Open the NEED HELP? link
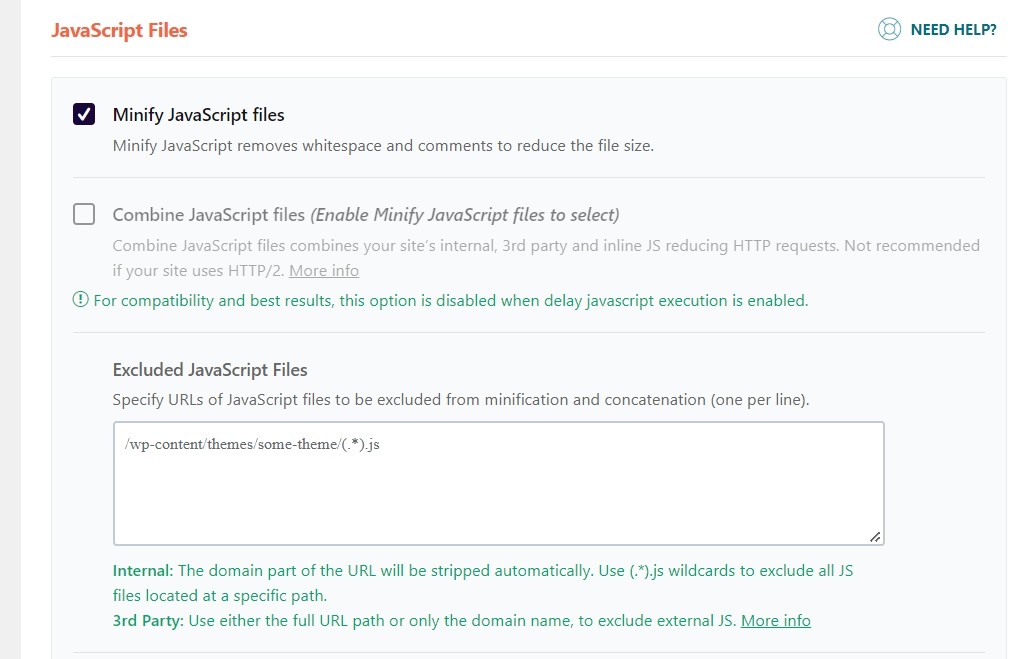The image size is (1022, 659). (953, 30)
